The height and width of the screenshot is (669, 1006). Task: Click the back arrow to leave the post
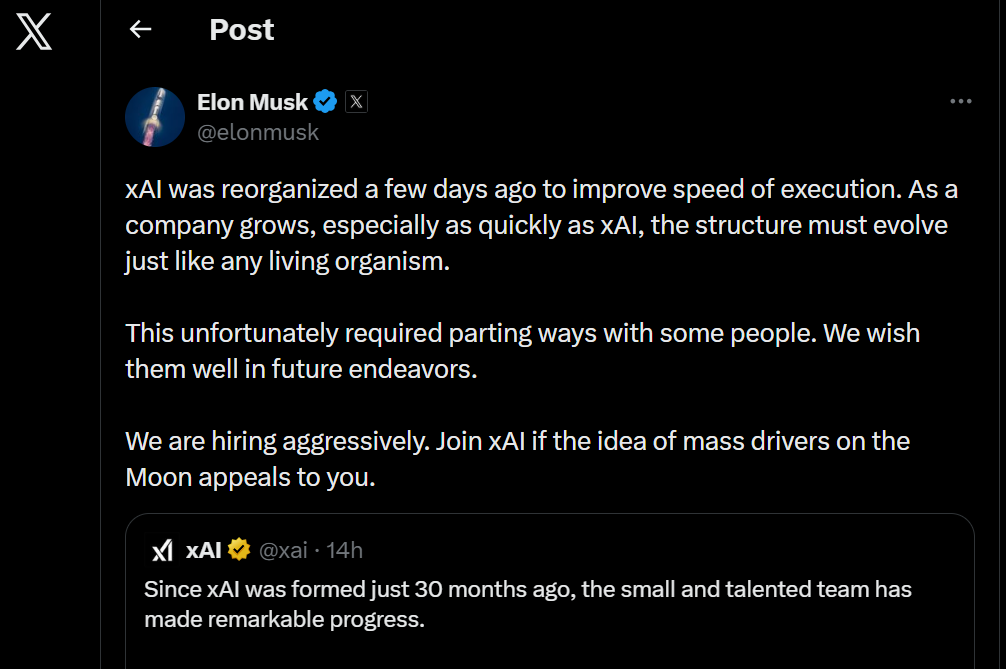click(140, 30)
